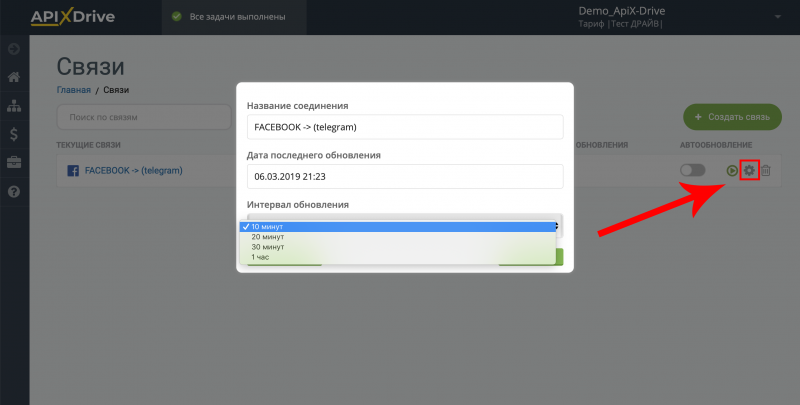
Task: Open the Home icon in the sidebar
Action: (14, 77)
